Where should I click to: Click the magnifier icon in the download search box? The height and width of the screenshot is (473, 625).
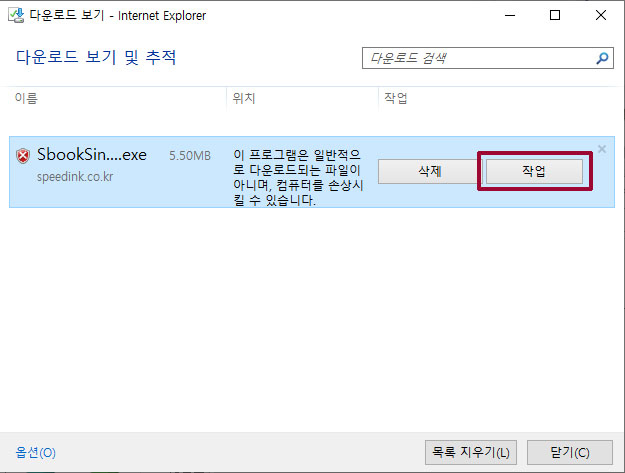coord(602,59)
